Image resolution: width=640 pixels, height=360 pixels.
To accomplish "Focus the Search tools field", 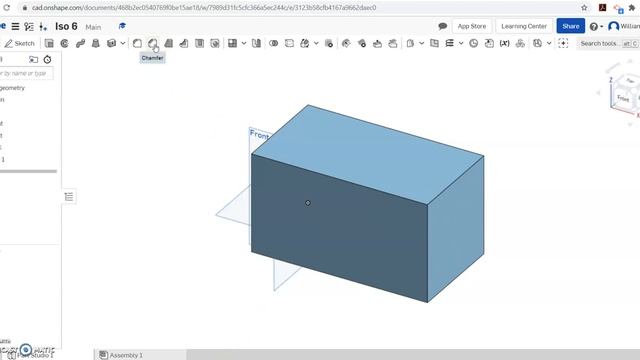I will coord(608,43).
